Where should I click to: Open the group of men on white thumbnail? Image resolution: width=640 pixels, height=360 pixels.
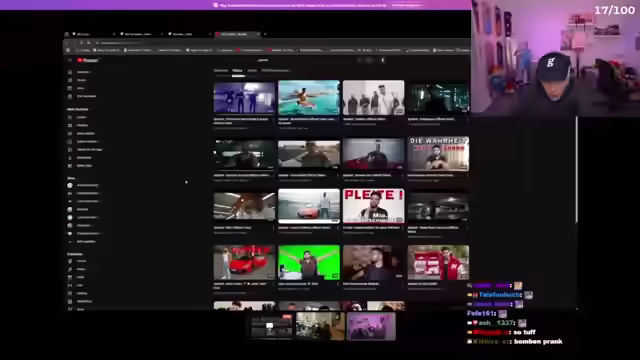(x=373, y=98)
